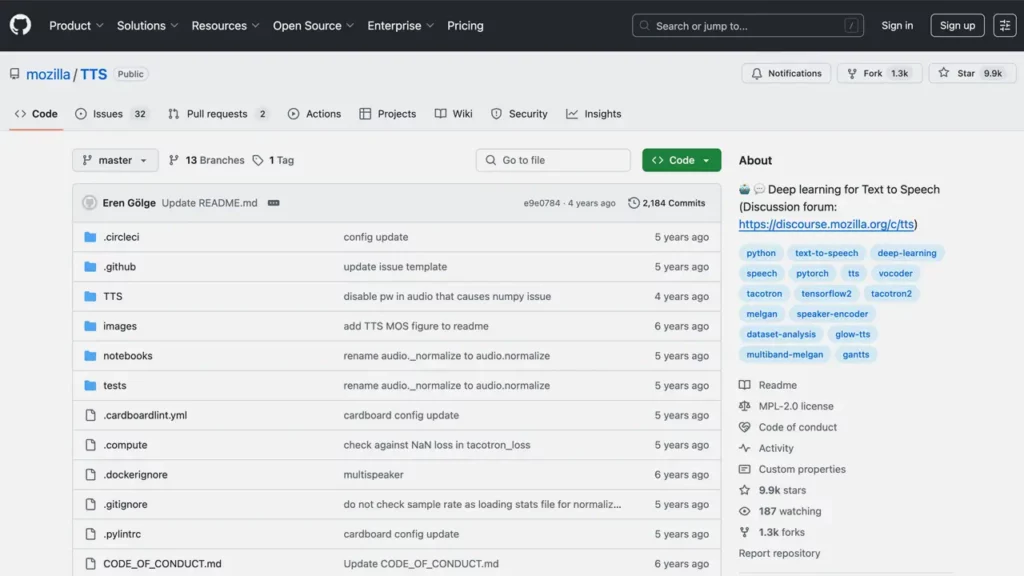Click the Code of conduct heart icon
Viewport: 1024px width, 576px height.
pos(744,427)
